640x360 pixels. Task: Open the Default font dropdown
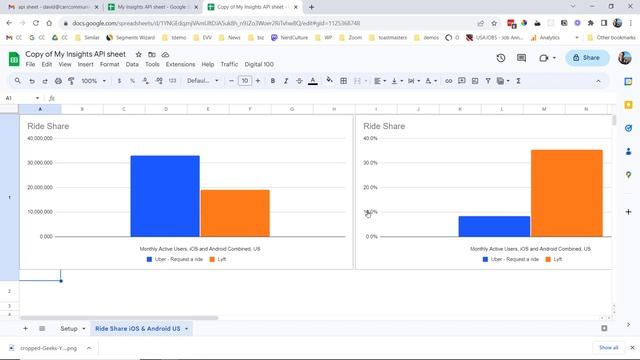click(x=203, y=81)
